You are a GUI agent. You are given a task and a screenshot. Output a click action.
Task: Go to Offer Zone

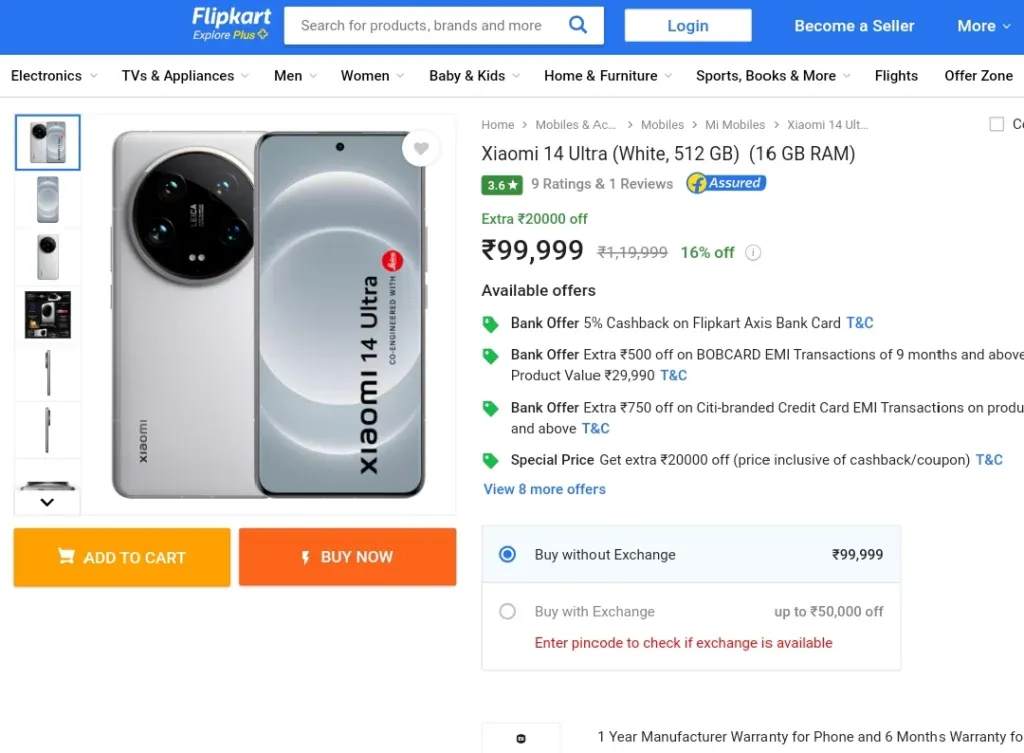pos(978,76)
